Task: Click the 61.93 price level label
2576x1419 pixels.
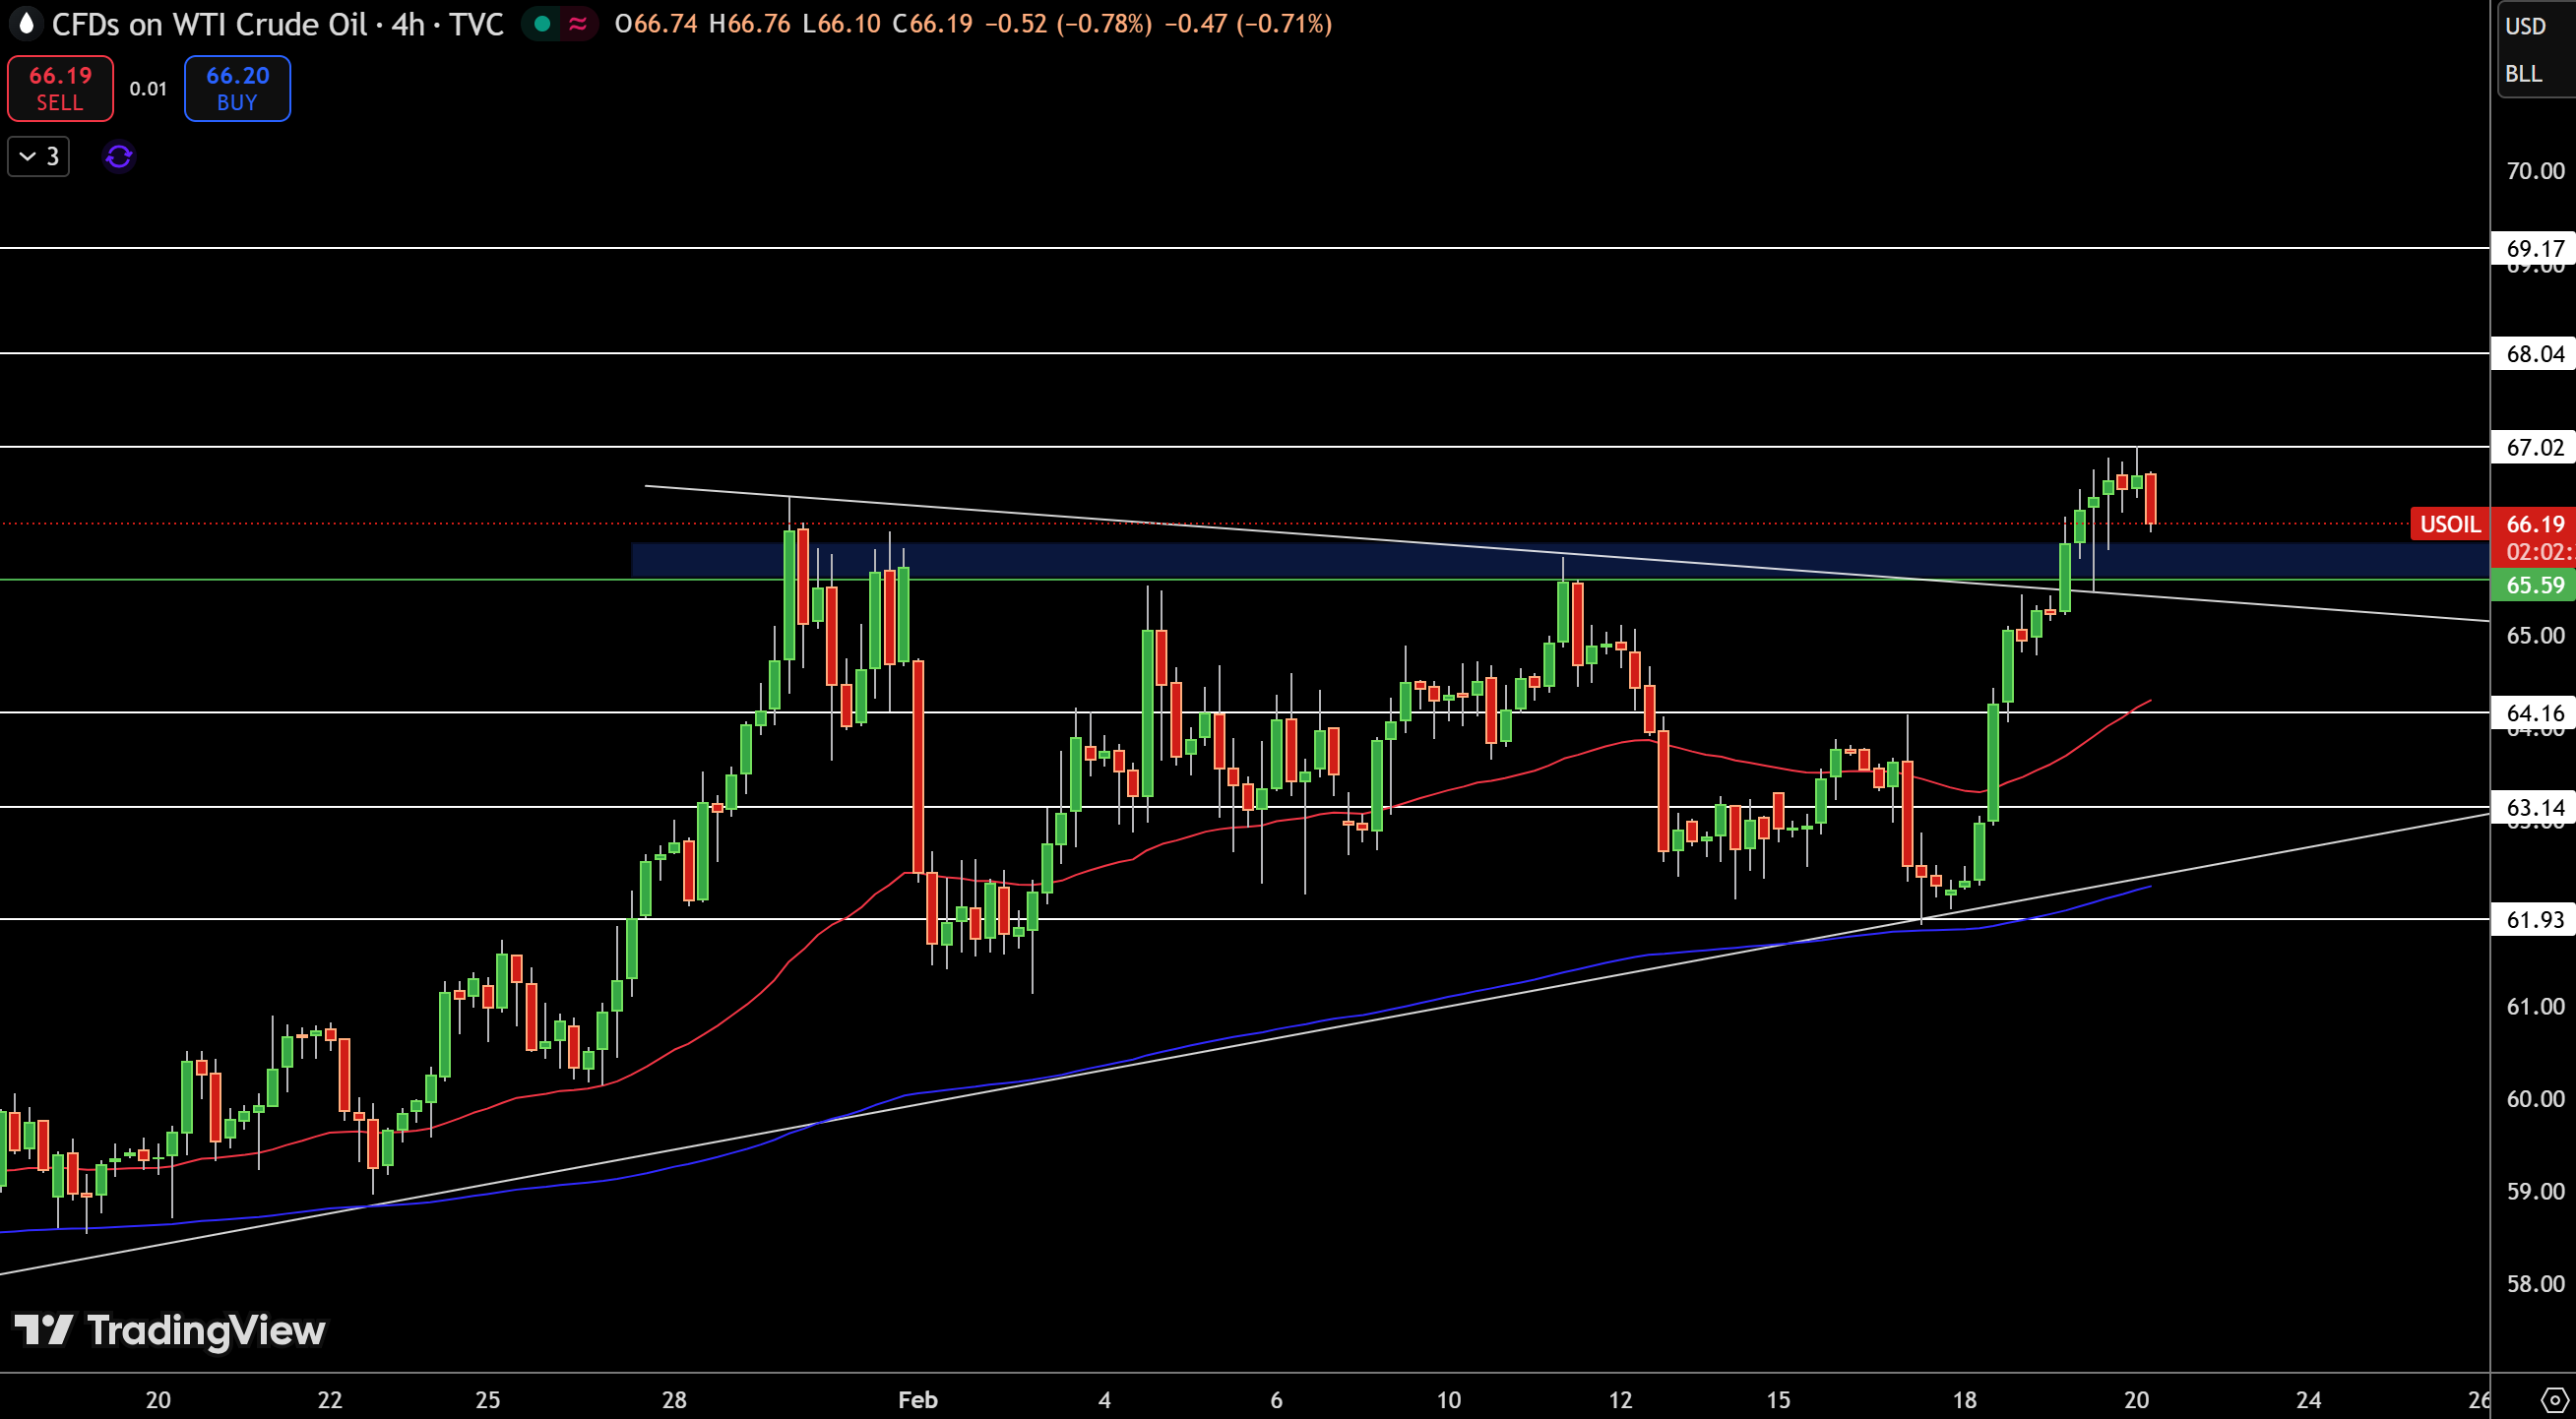Action: 2534,919
